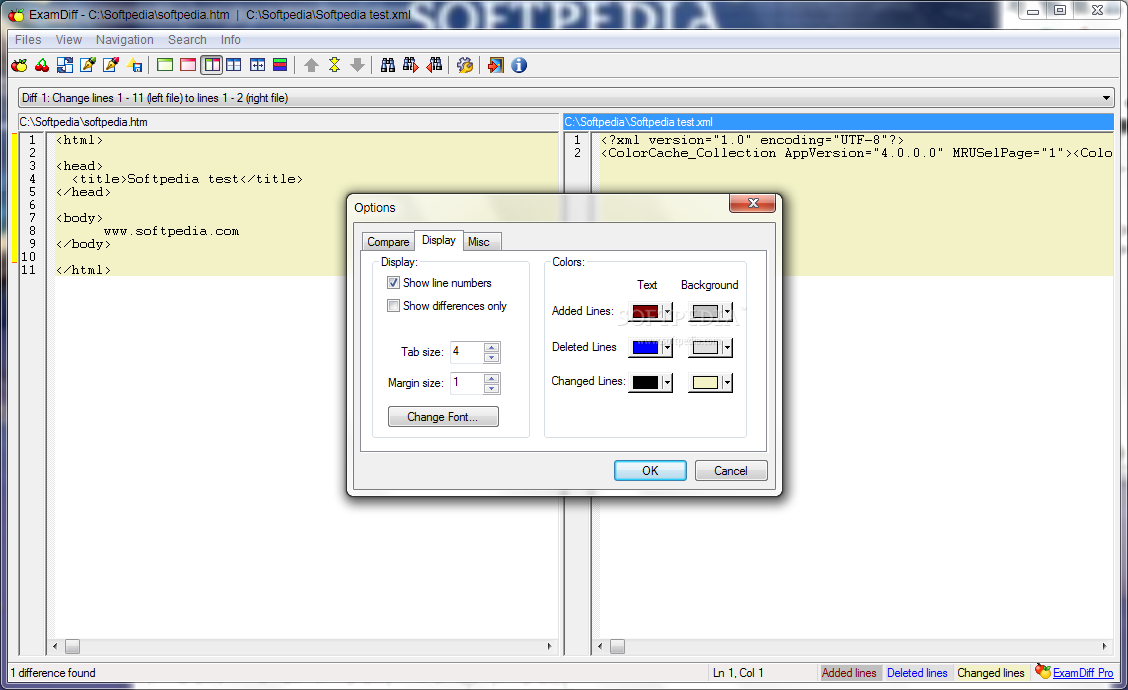Screen dimensions: 1128x690
Task: Click the Find next binoculars icon
Action: (x=411, y=65)
